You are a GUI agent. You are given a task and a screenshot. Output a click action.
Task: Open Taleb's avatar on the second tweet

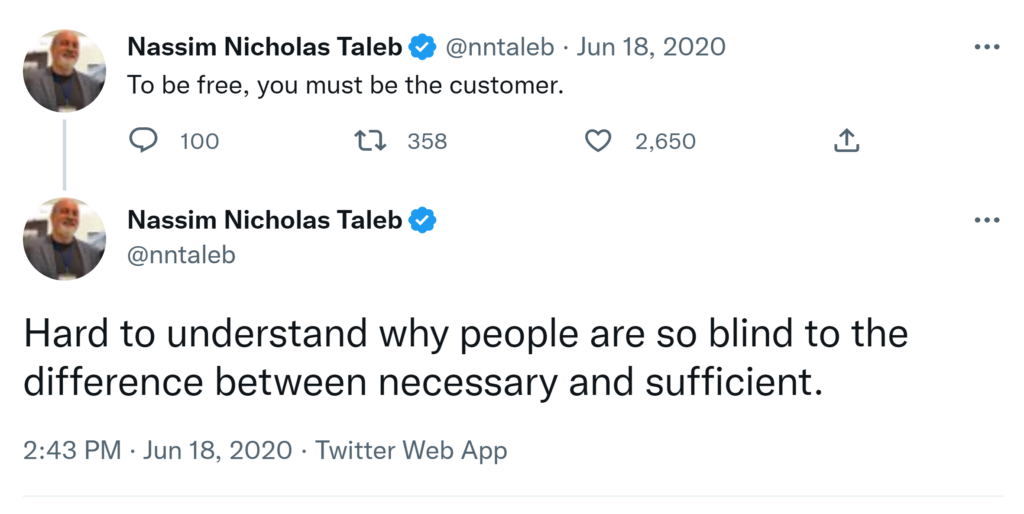tap(65, 238)
